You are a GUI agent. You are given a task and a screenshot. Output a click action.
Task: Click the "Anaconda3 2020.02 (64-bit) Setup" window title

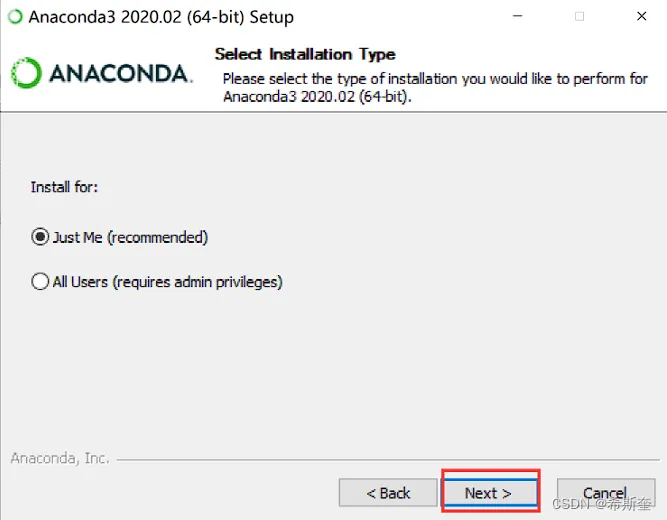click(161, 17)
